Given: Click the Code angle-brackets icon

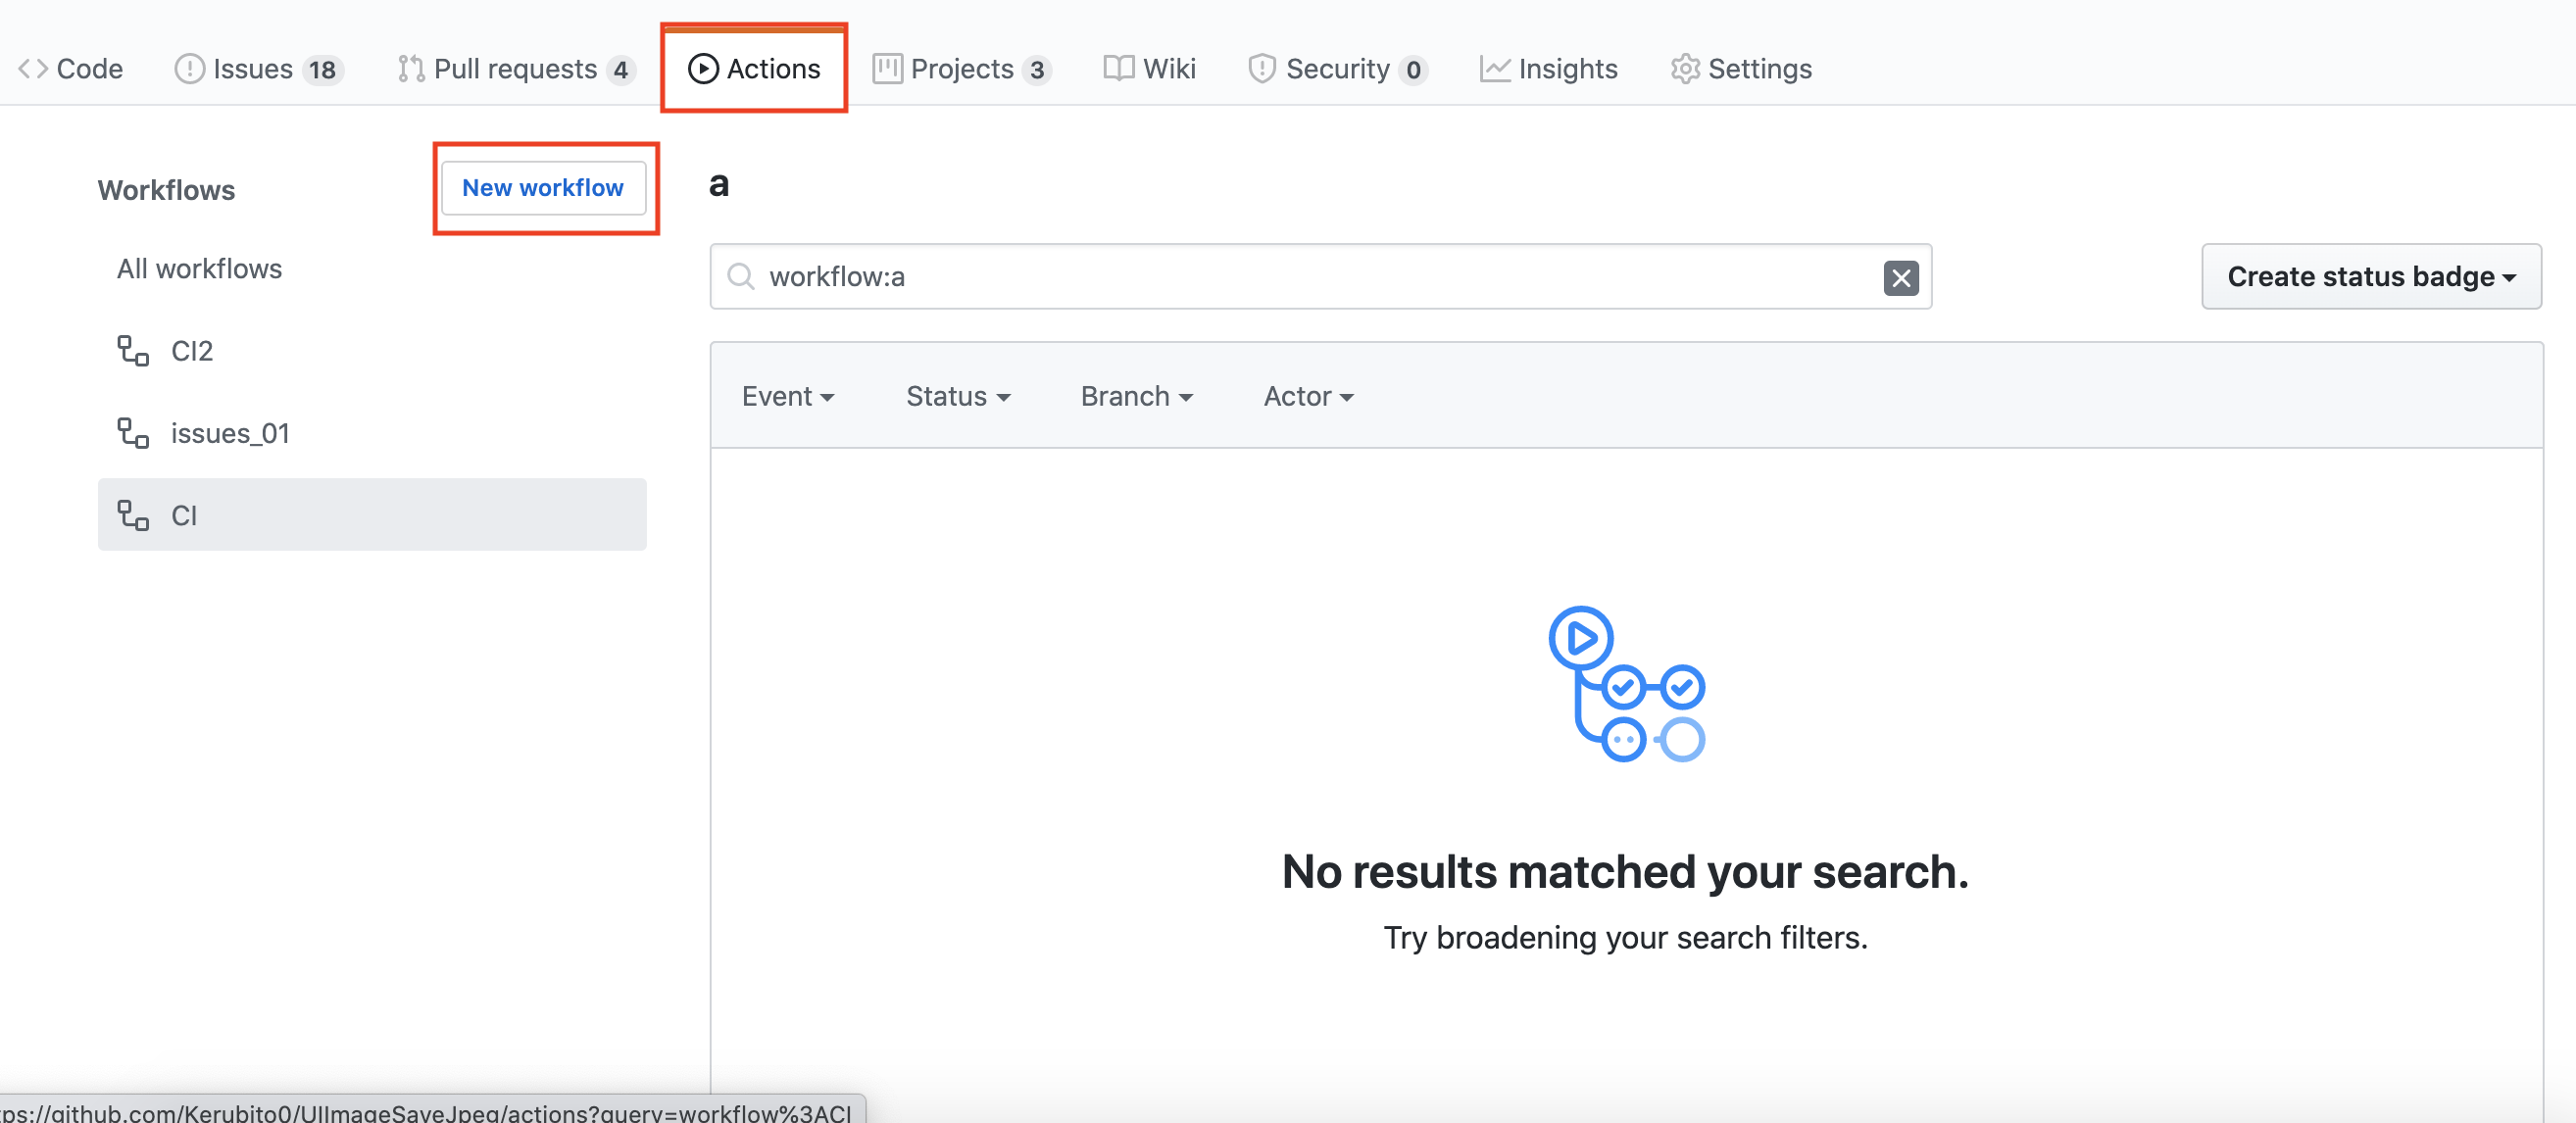Looking at the screenshot, I should coord(33,69).
